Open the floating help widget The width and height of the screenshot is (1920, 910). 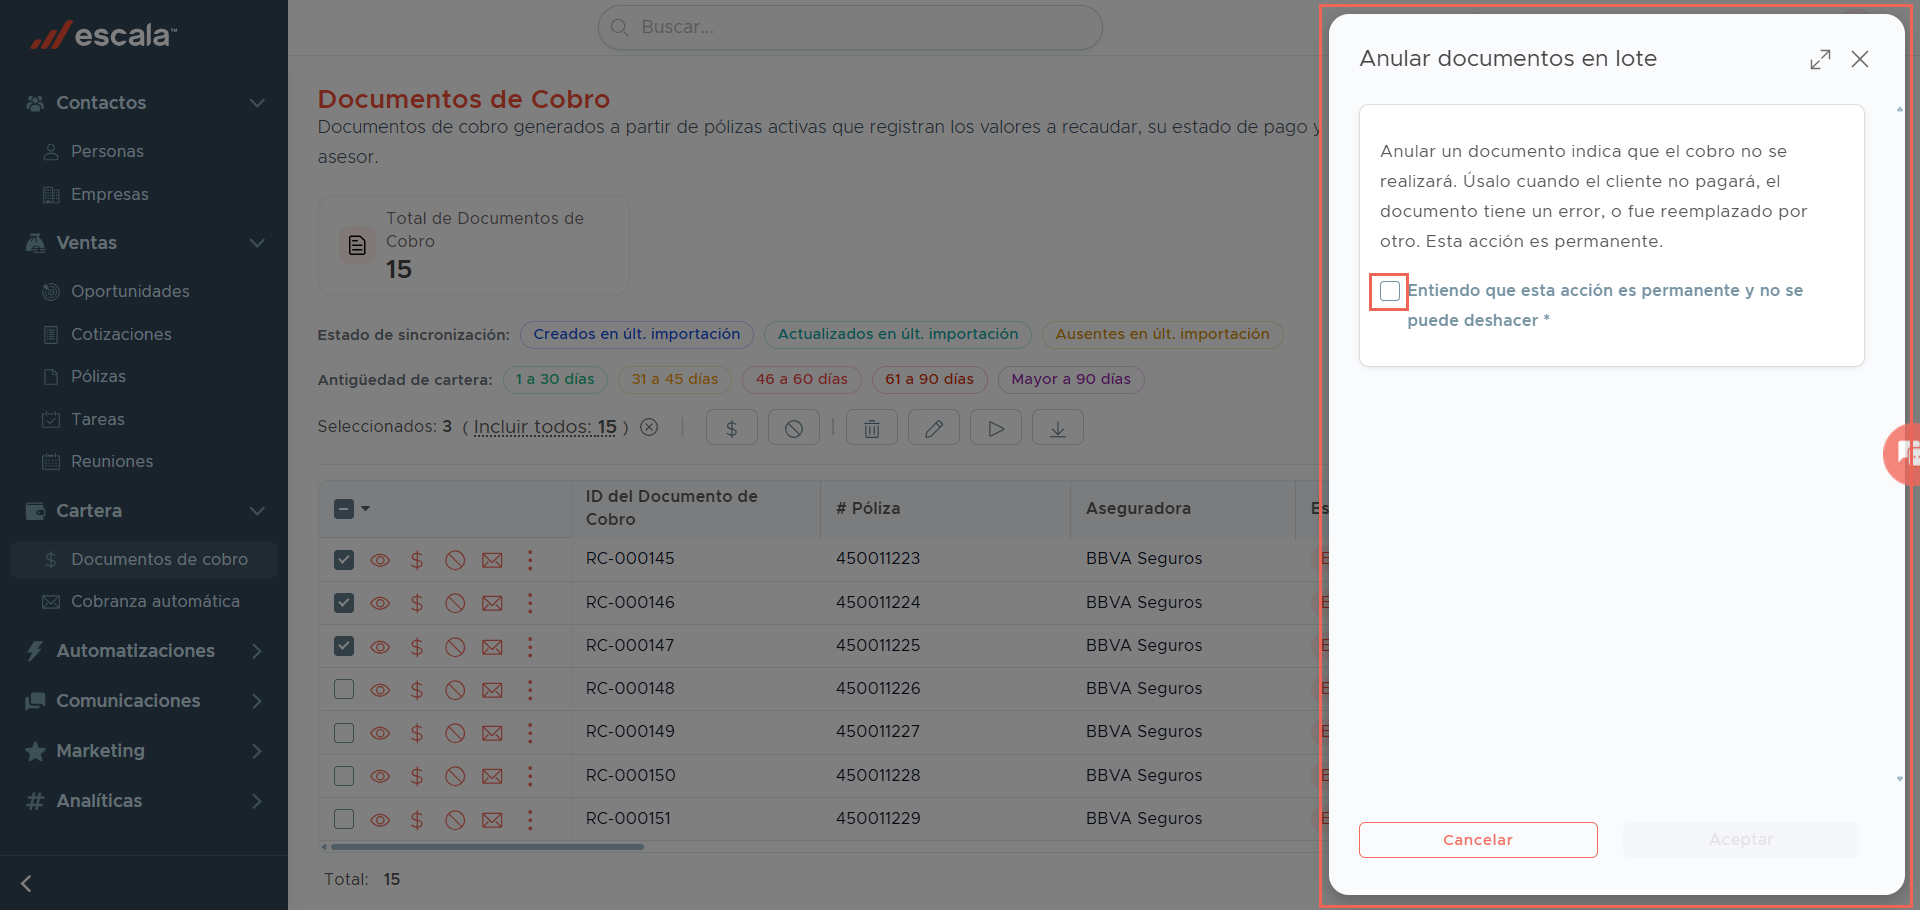1902,454
